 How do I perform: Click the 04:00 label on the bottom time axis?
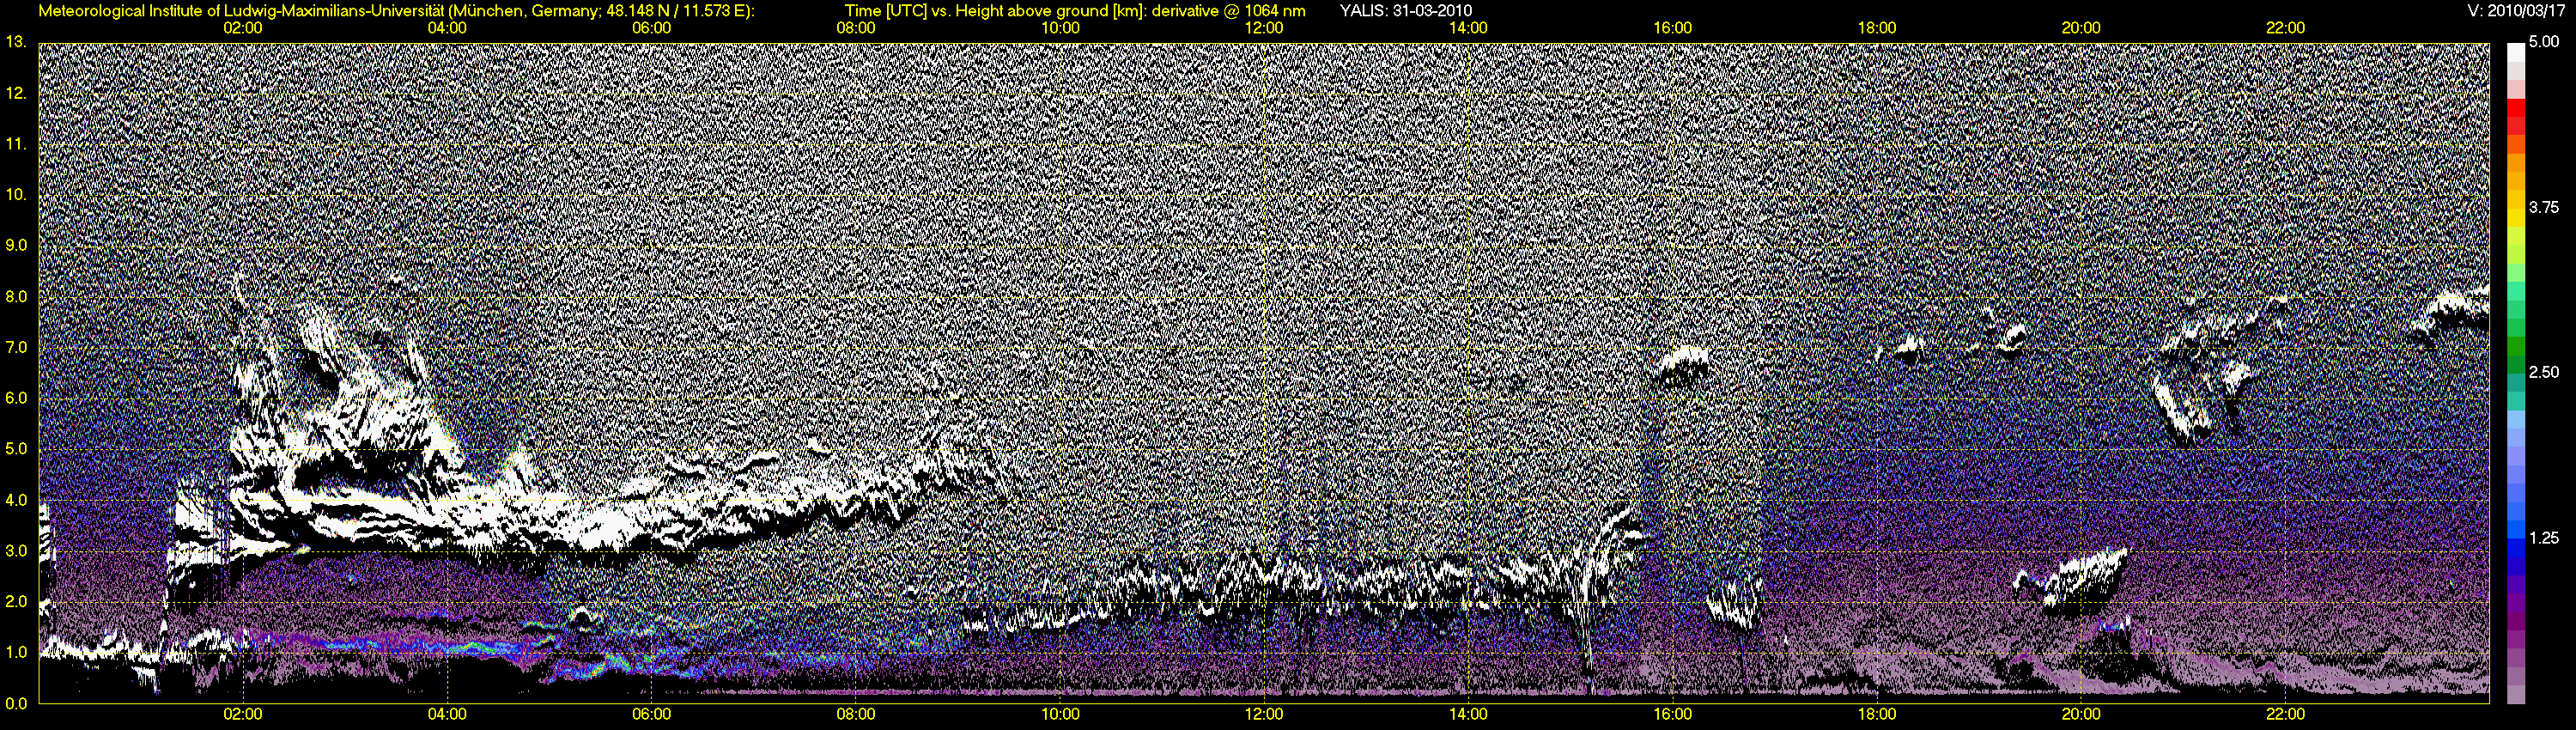(447, 714)
